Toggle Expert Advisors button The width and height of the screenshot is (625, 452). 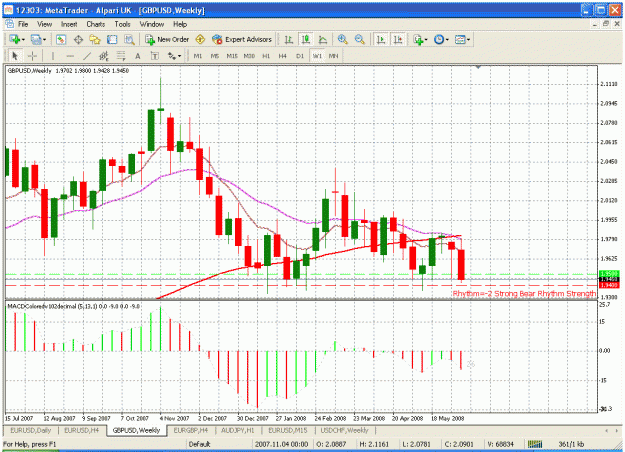coord(242,39)
